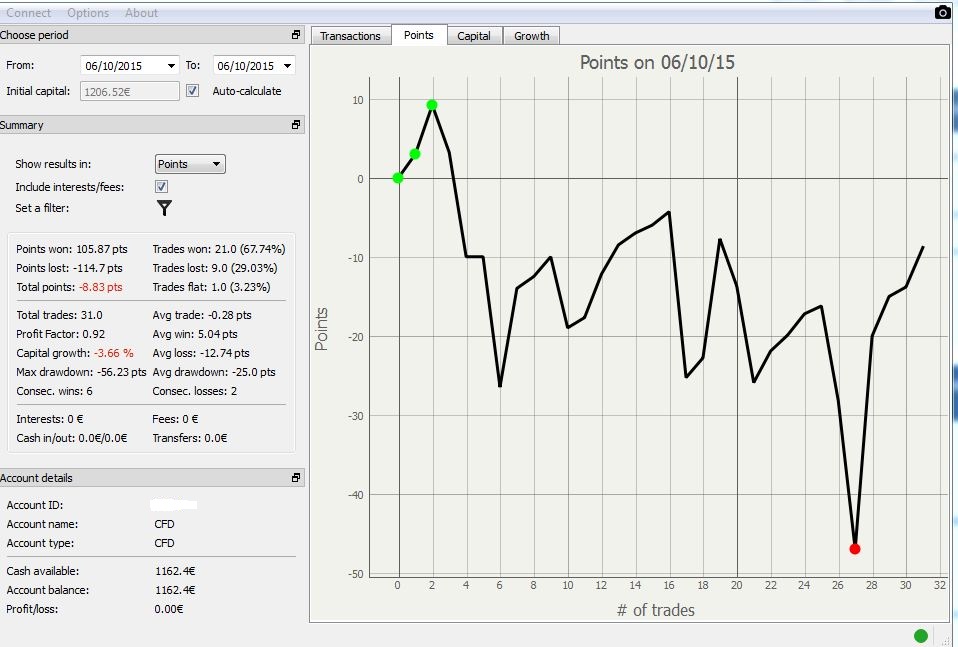
Task: Click 'Max drawdown: -56.23 pts' text
Action: coord(81,372)
